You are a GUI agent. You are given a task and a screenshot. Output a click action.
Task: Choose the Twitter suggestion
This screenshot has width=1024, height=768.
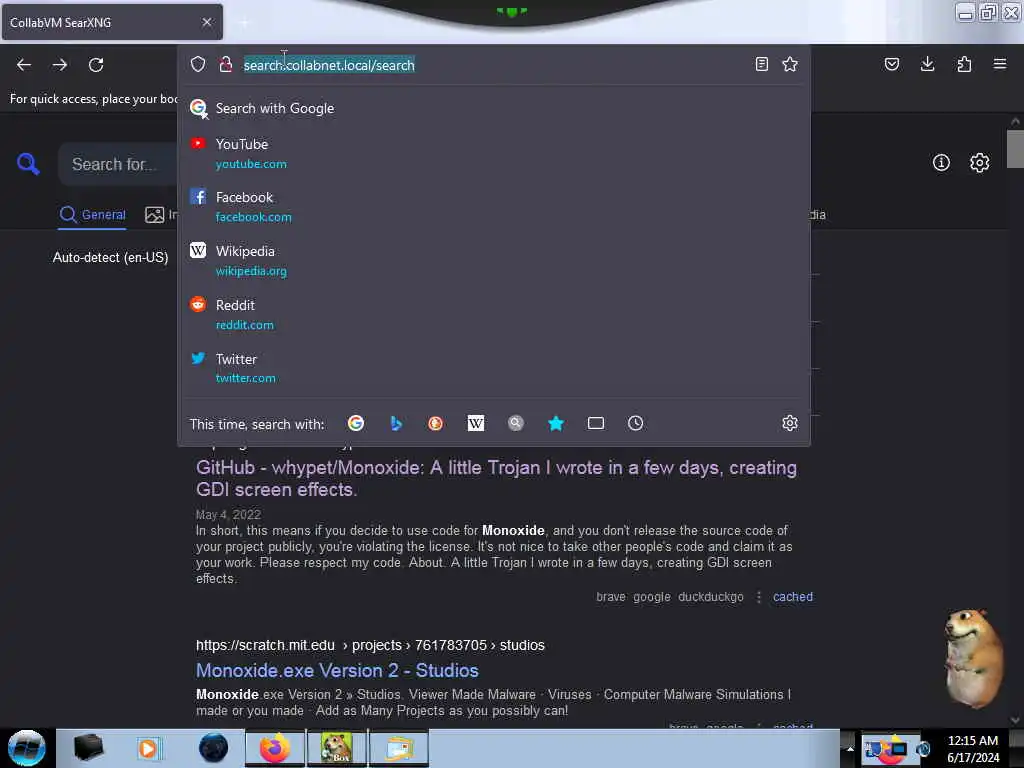494,368
